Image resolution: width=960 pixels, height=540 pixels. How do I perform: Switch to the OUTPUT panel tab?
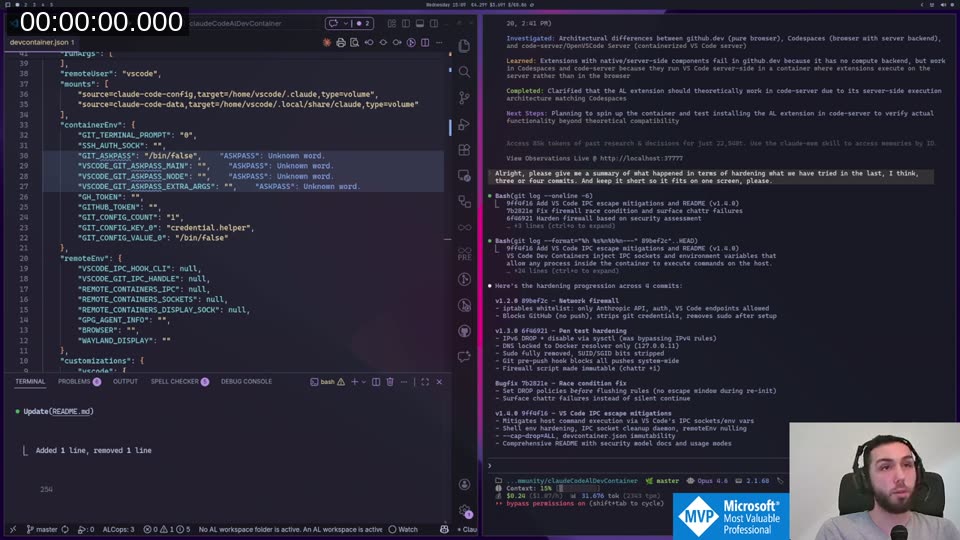125,381
